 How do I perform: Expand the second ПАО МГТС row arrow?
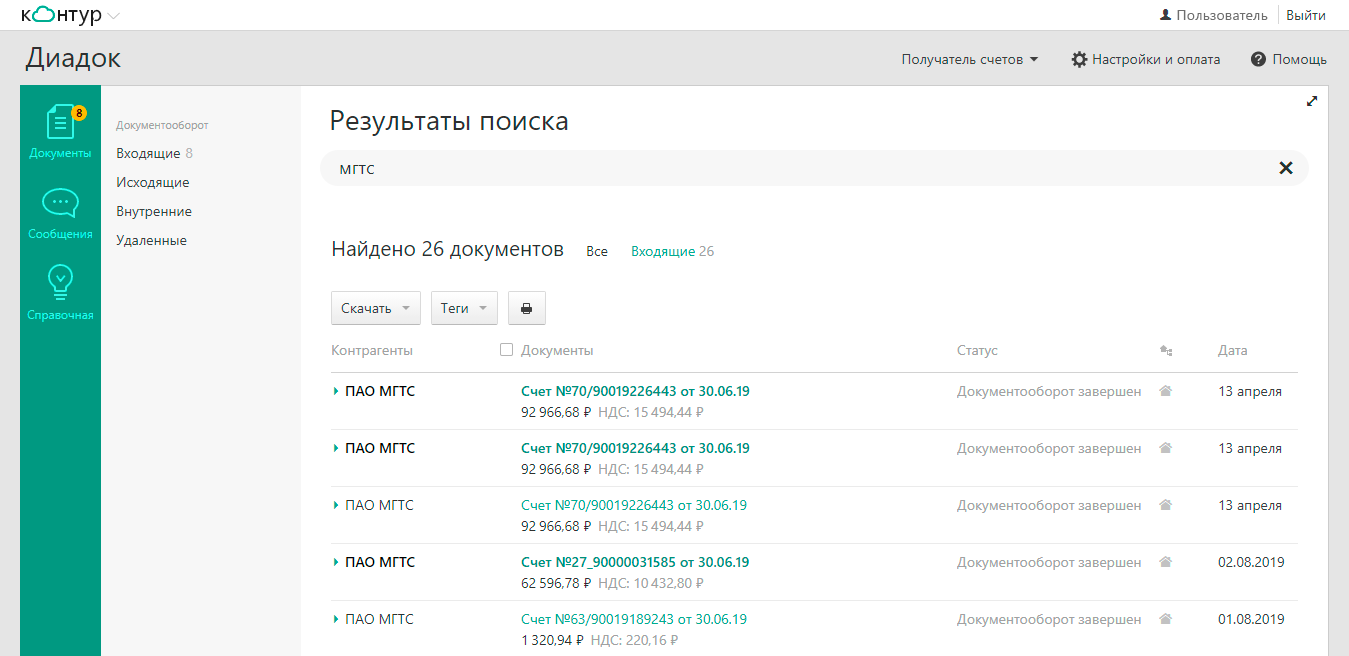[336, 449]
